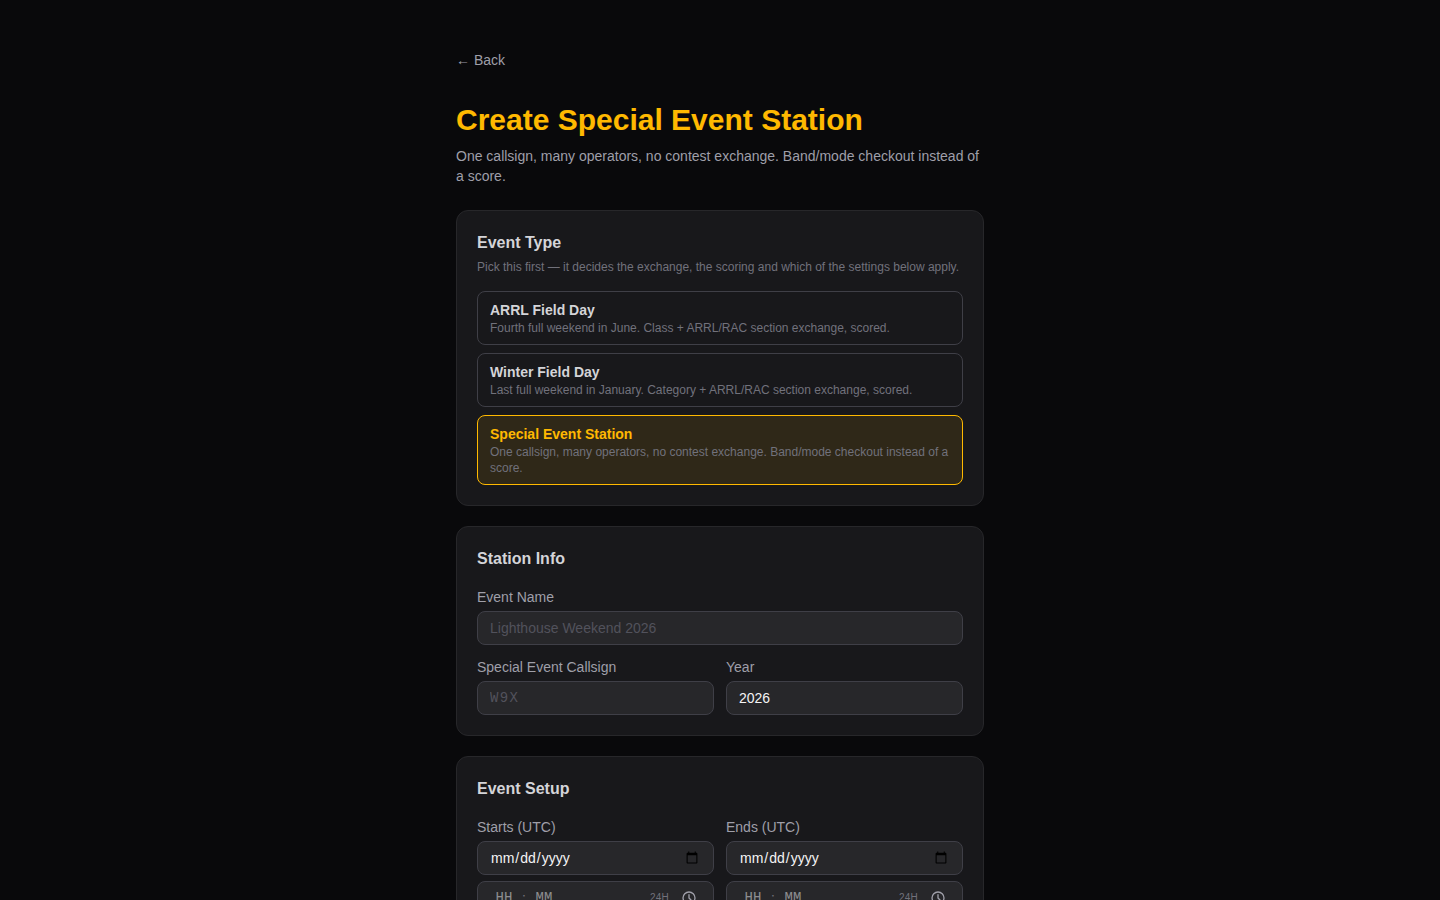Click the Year field showing 2026

pos(844,698)
